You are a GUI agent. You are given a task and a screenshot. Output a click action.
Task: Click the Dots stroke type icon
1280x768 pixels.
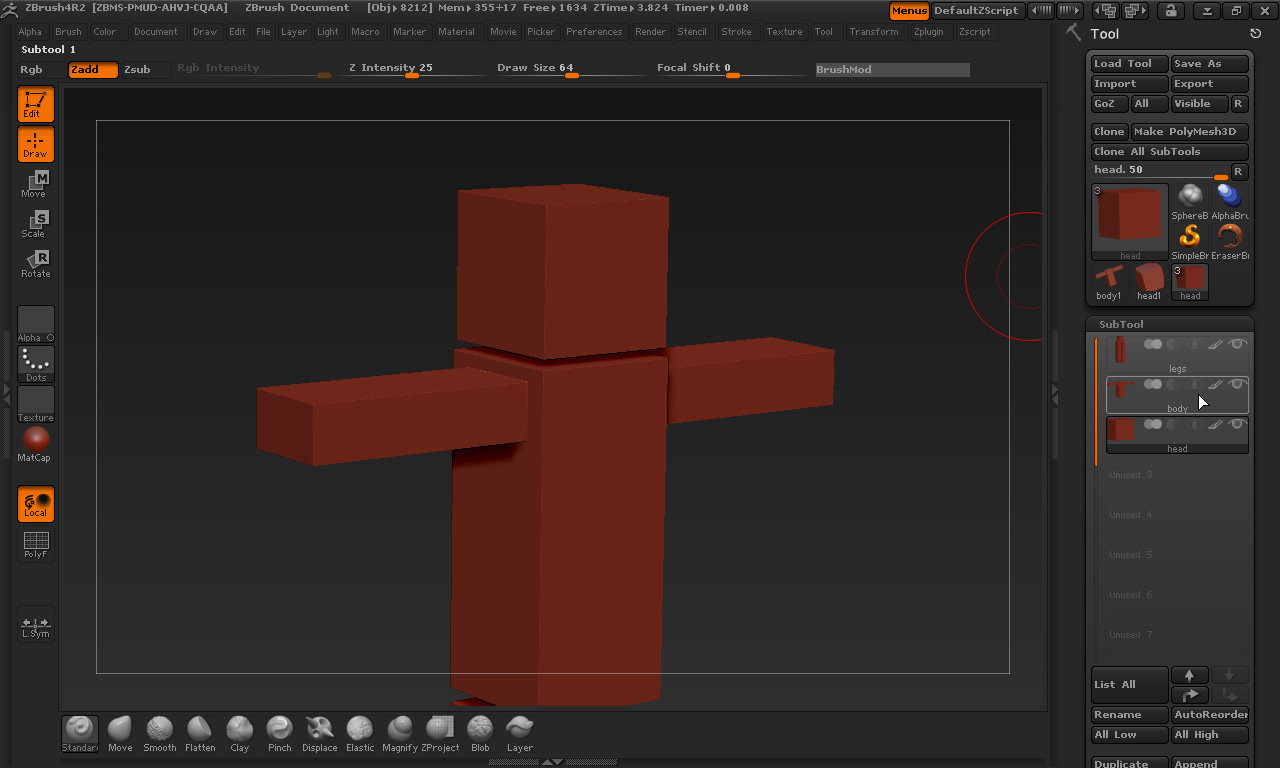coord(35,364)
